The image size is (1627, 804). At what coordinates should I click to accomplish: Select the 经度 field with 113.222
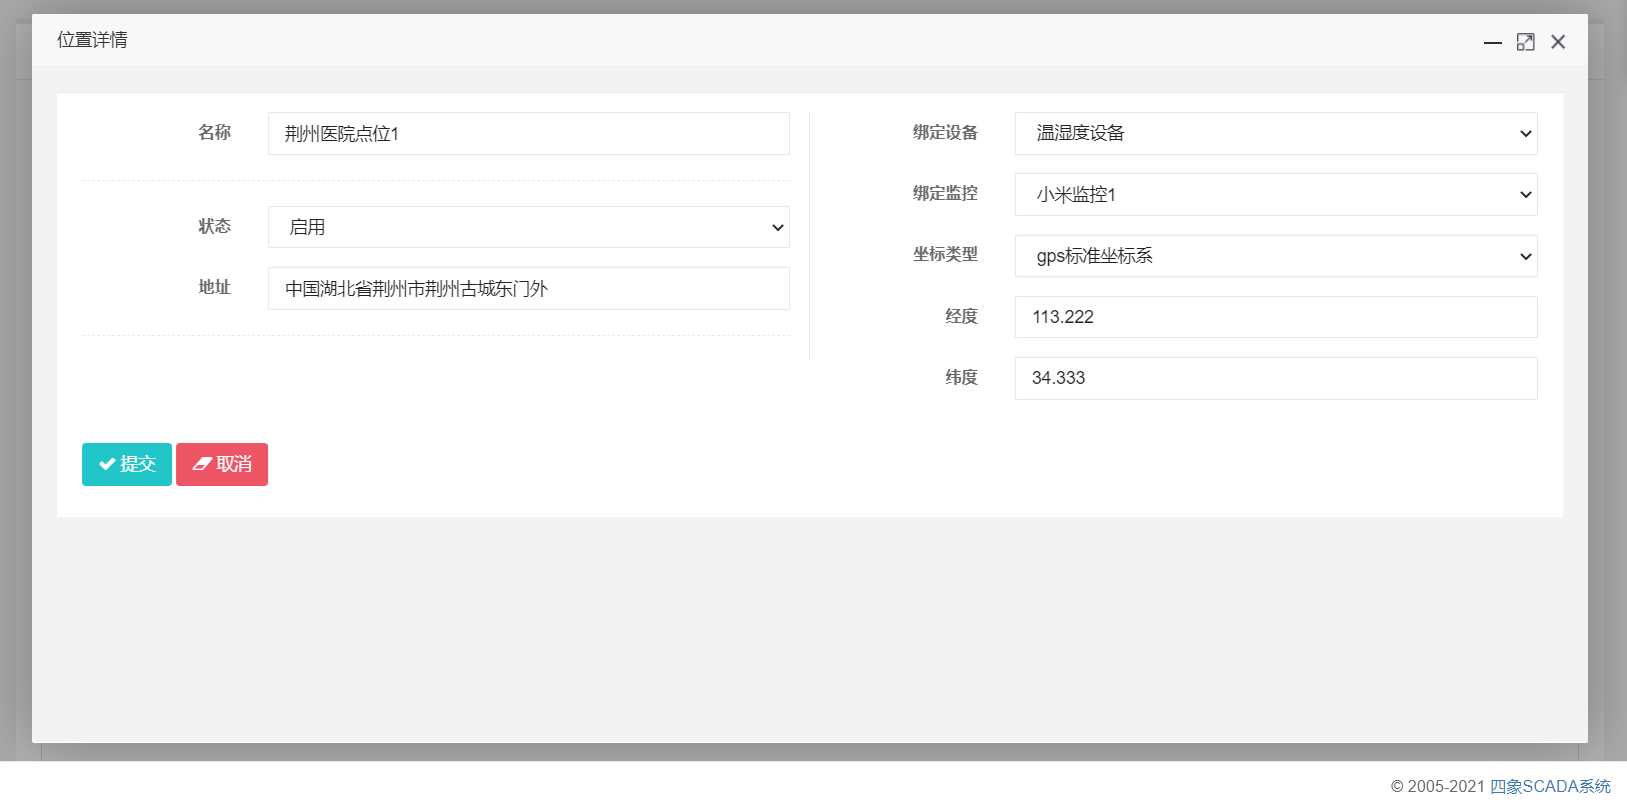[1275, 317]
